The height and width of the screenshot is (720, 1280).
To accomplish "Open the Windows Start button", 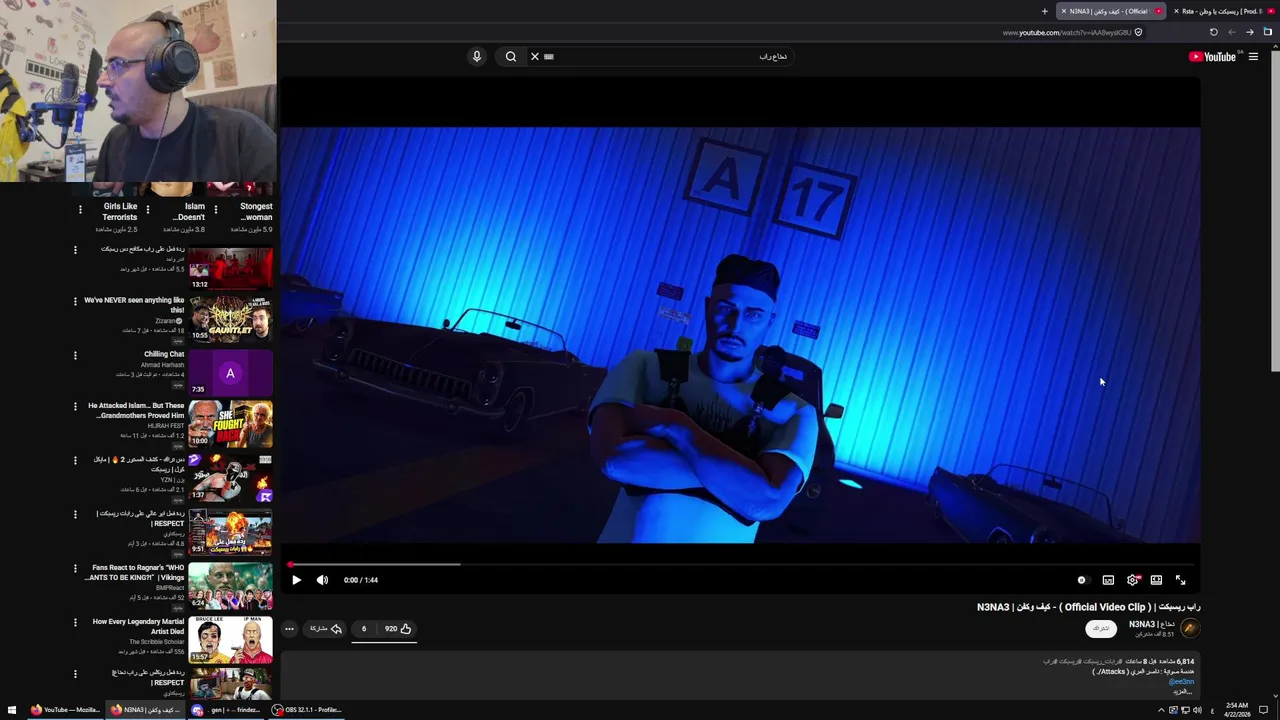I will [x=12, y=710].
